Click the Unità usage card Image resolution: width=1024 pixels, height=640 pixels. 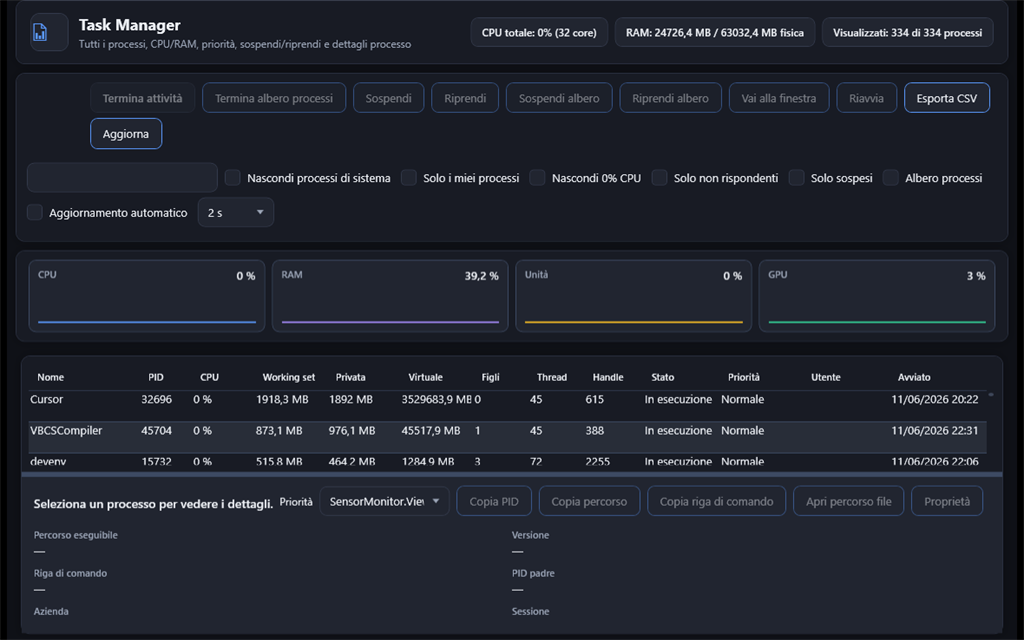633,296
